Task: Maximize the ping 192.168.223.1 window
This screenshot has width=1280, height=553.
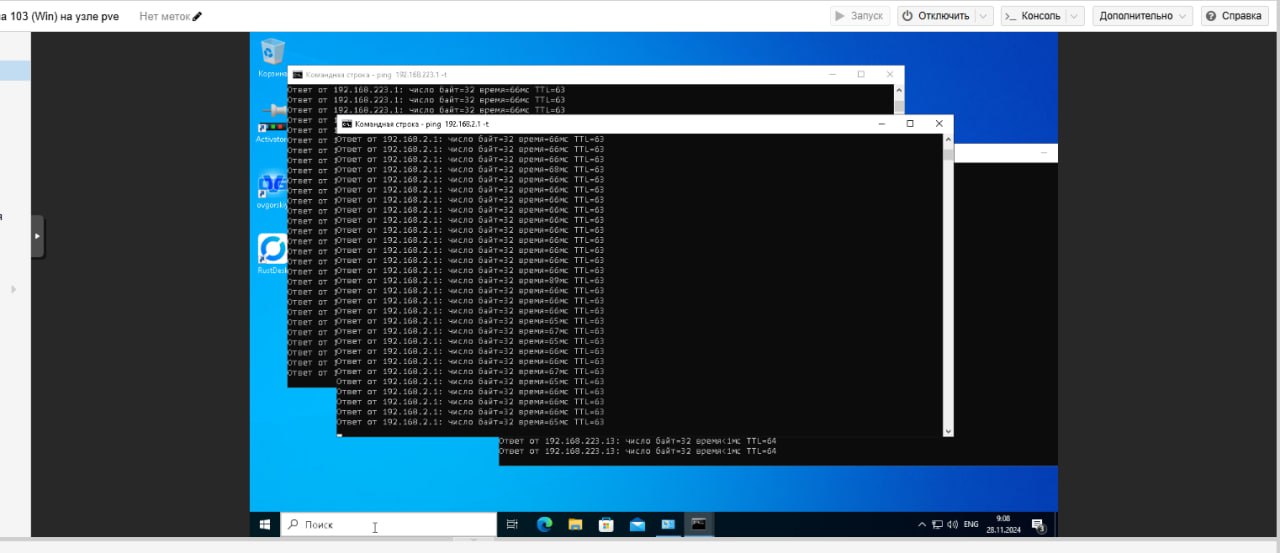Action: (x=861, y=74)
